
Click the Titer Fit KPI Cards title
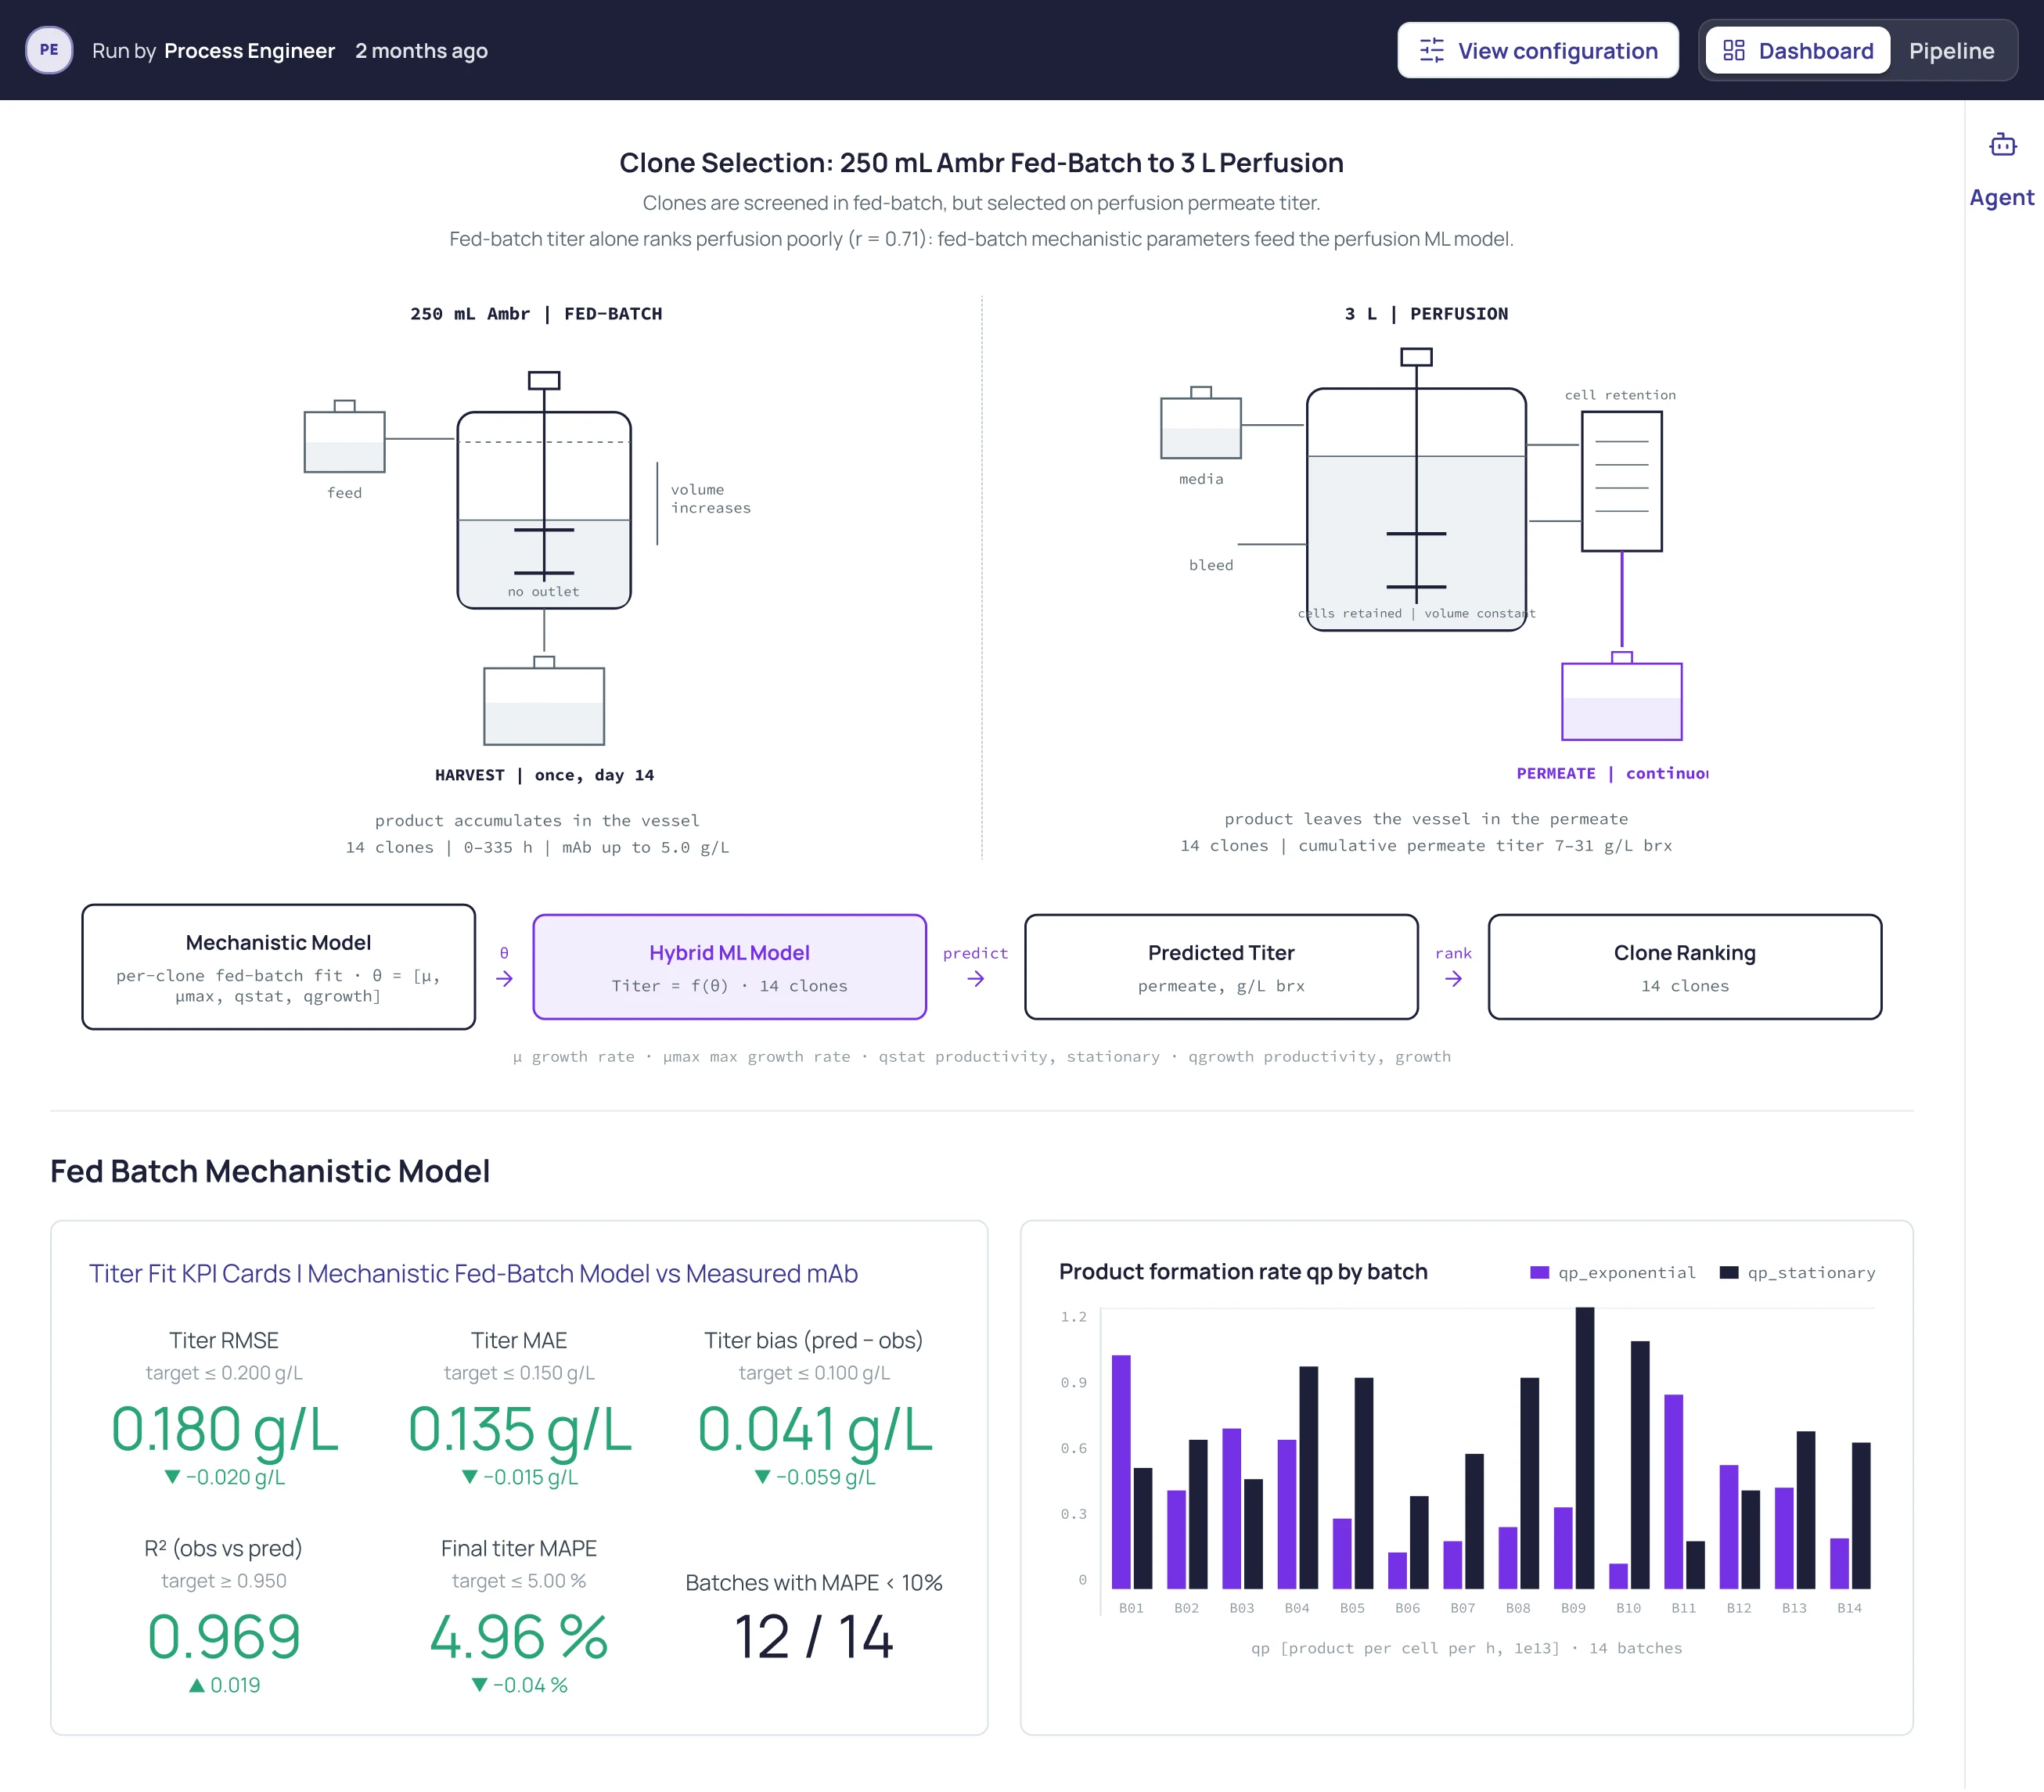click(x=473, y=1273)
